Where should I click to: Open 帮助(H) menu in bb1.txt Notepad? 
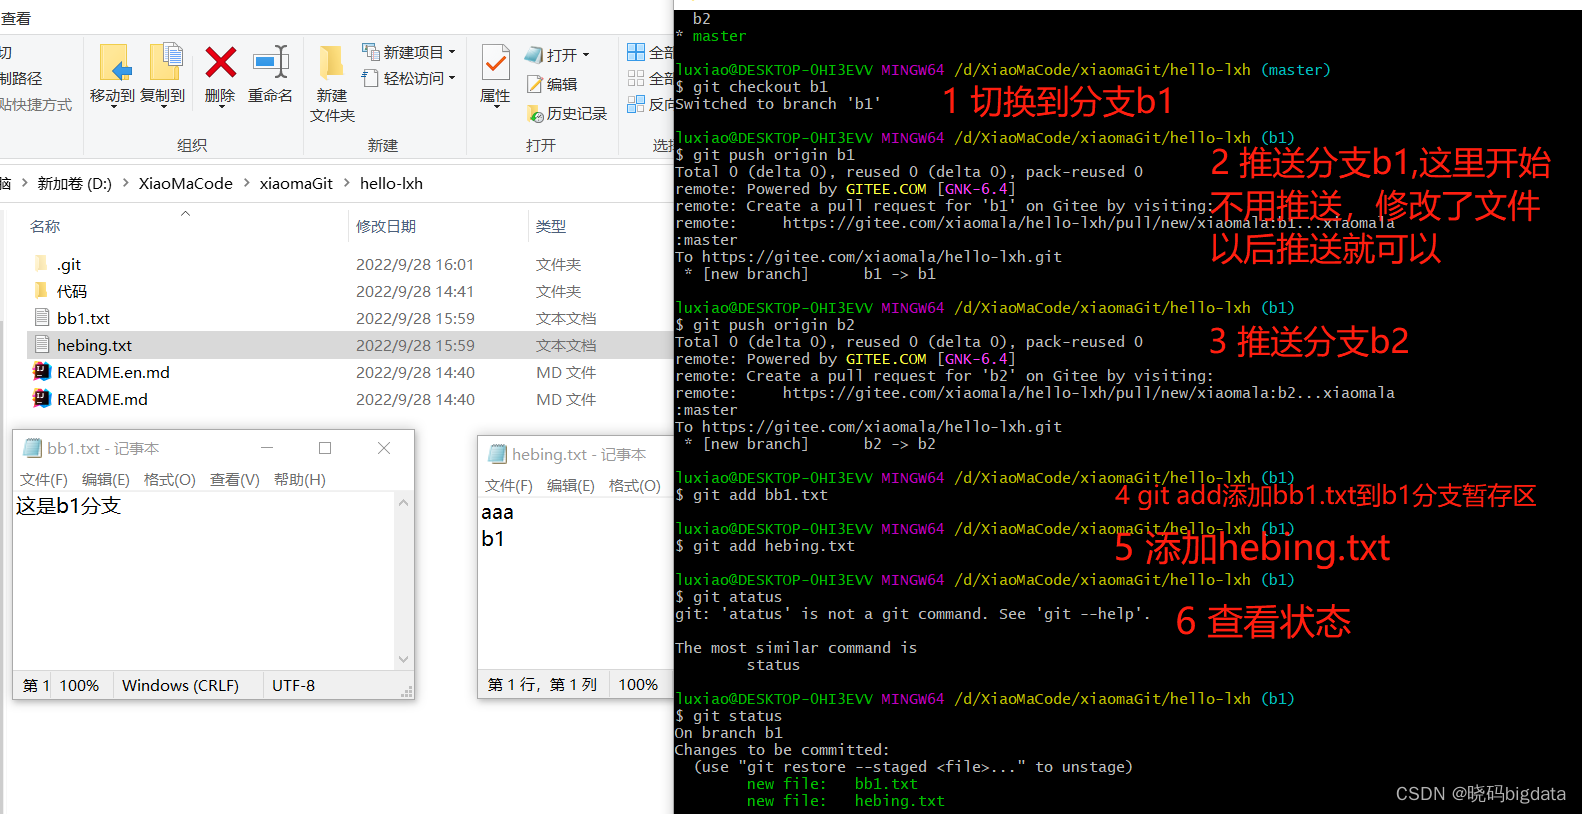coord(300,480)
